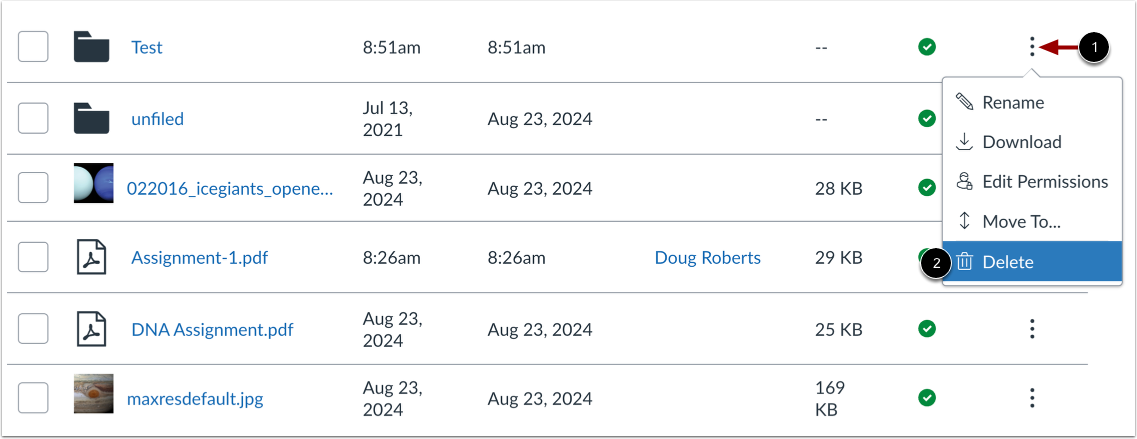This screenshot has height=439, width=1137.
Task: Click the unfiled folder icon
Action: click(x=91, y=119)
